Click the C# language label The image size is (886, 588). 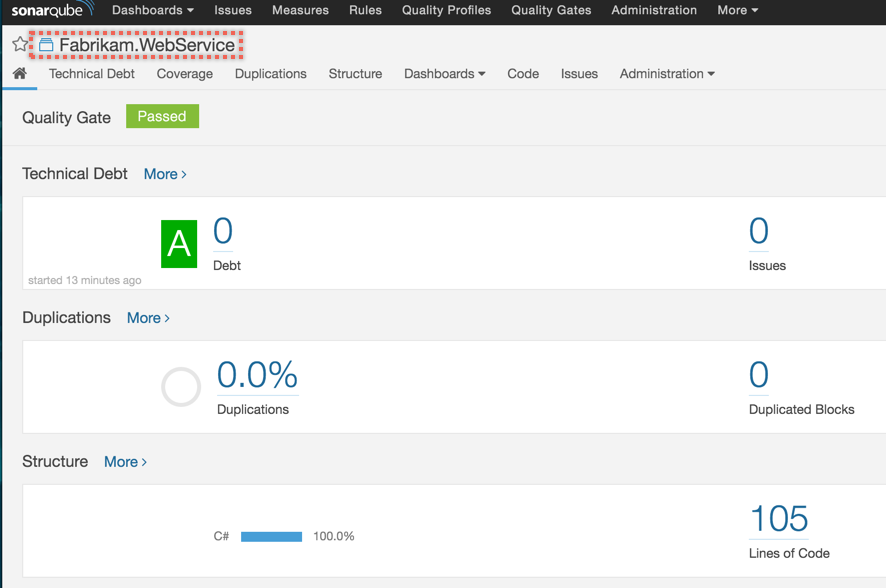pyautogui.click(x=221, y=536)
